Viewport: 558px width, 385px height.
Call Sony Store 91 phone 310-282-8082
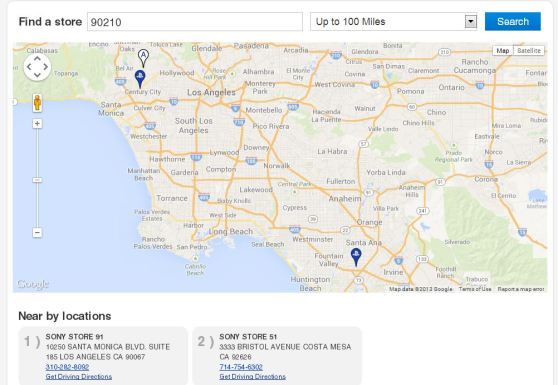(67, 367)
